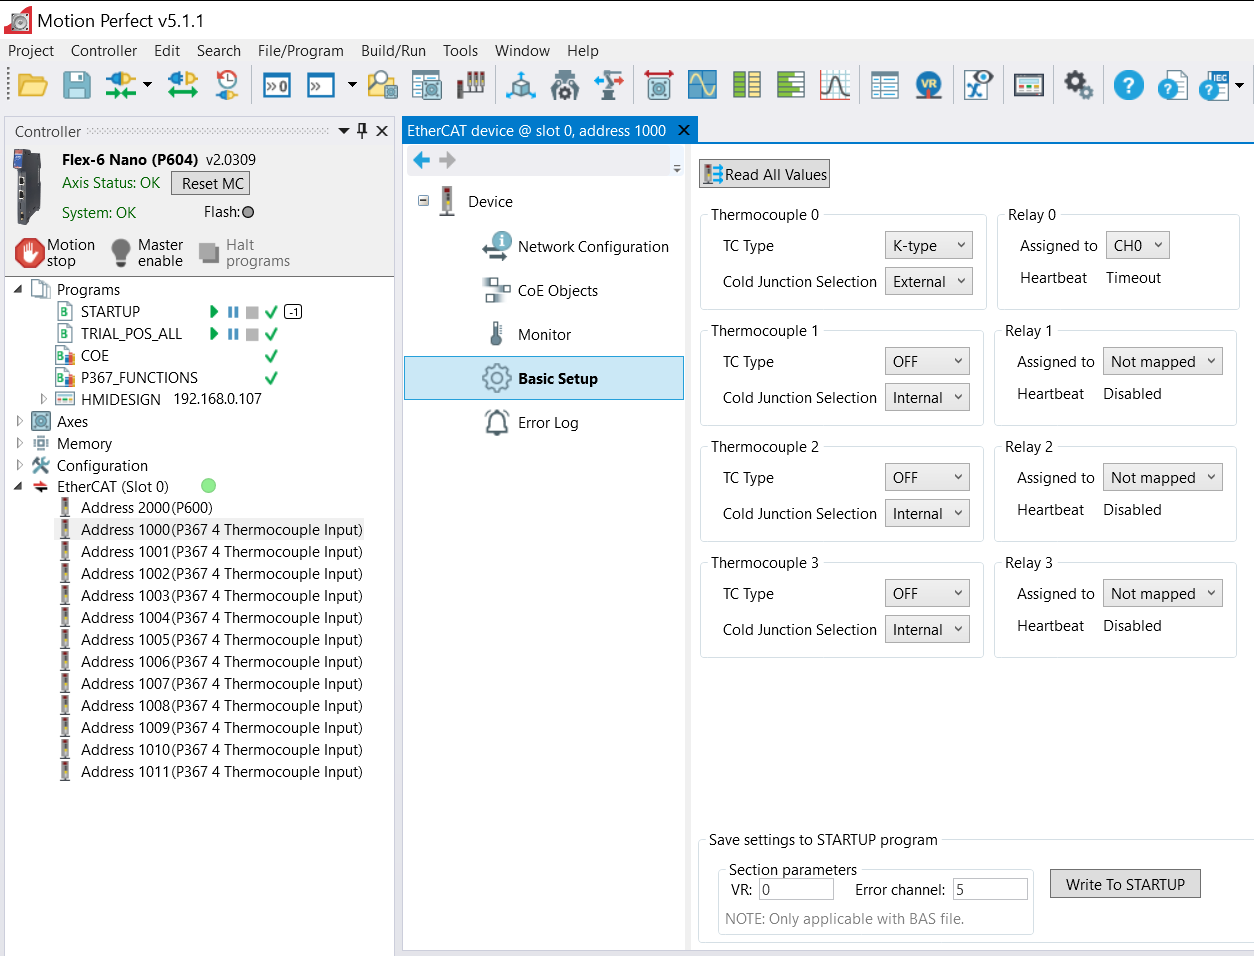
Task: Run the TRIAL_POS_ALL program
Action: coord(214,334)
